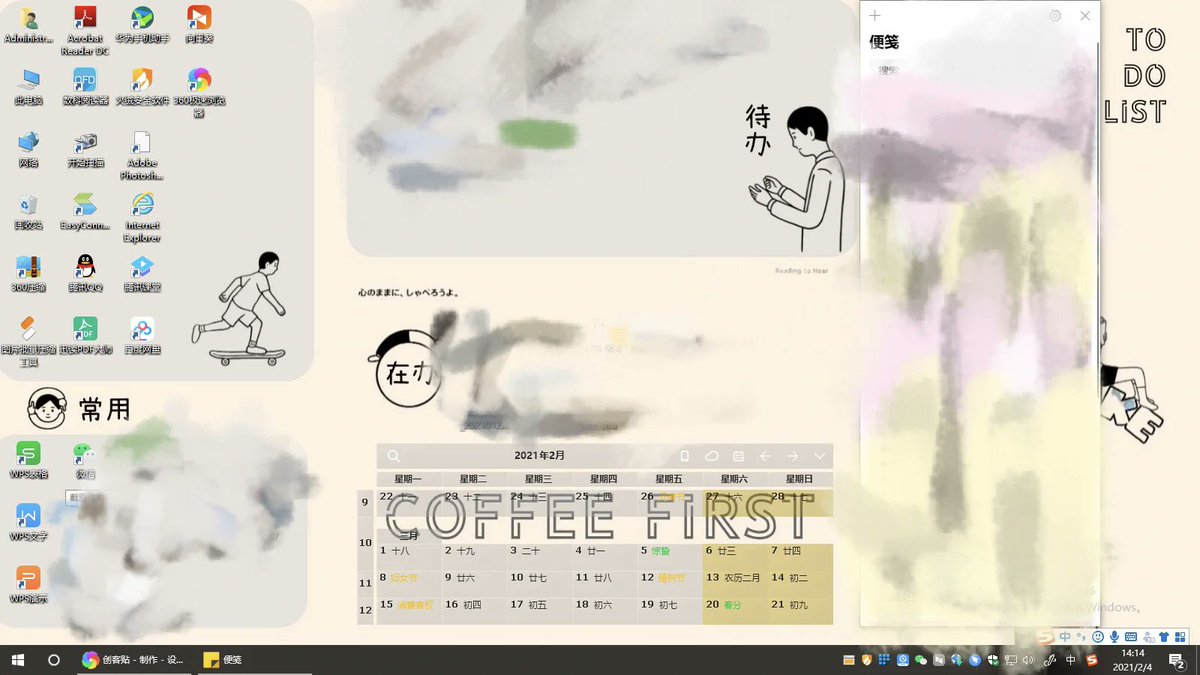The image size is (1200, 675).
Task: Open the Internet Explorer desktop shortcut
Action: (x=142, y=217)
